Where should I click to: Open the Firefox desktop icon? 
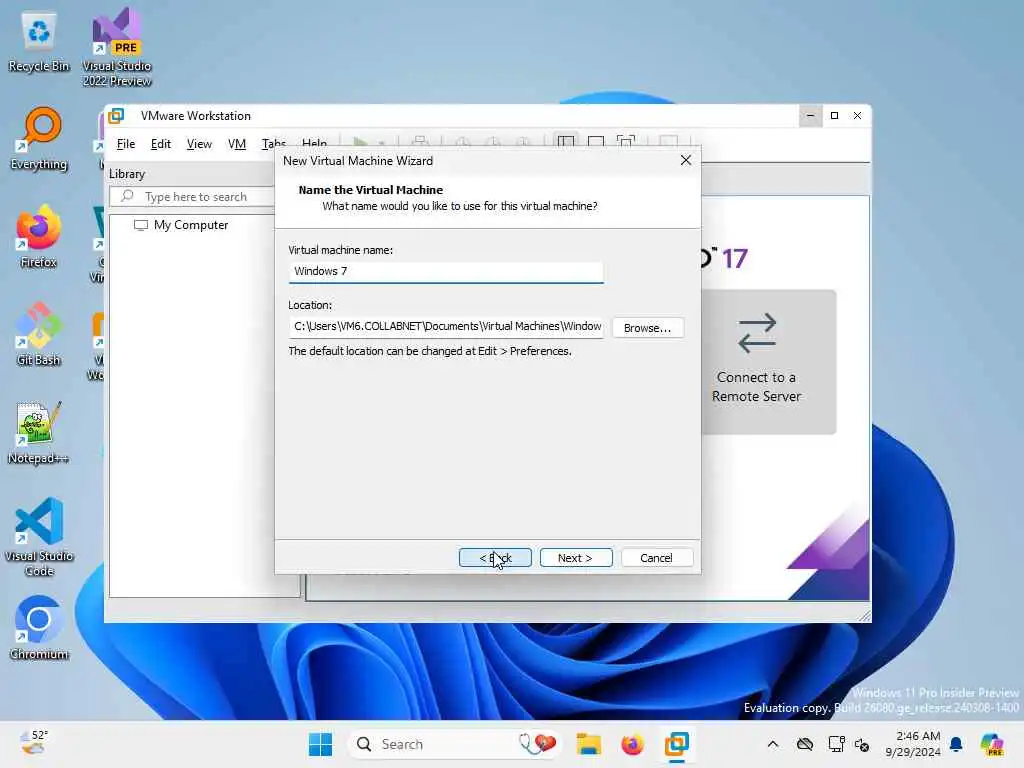point(39,236)
